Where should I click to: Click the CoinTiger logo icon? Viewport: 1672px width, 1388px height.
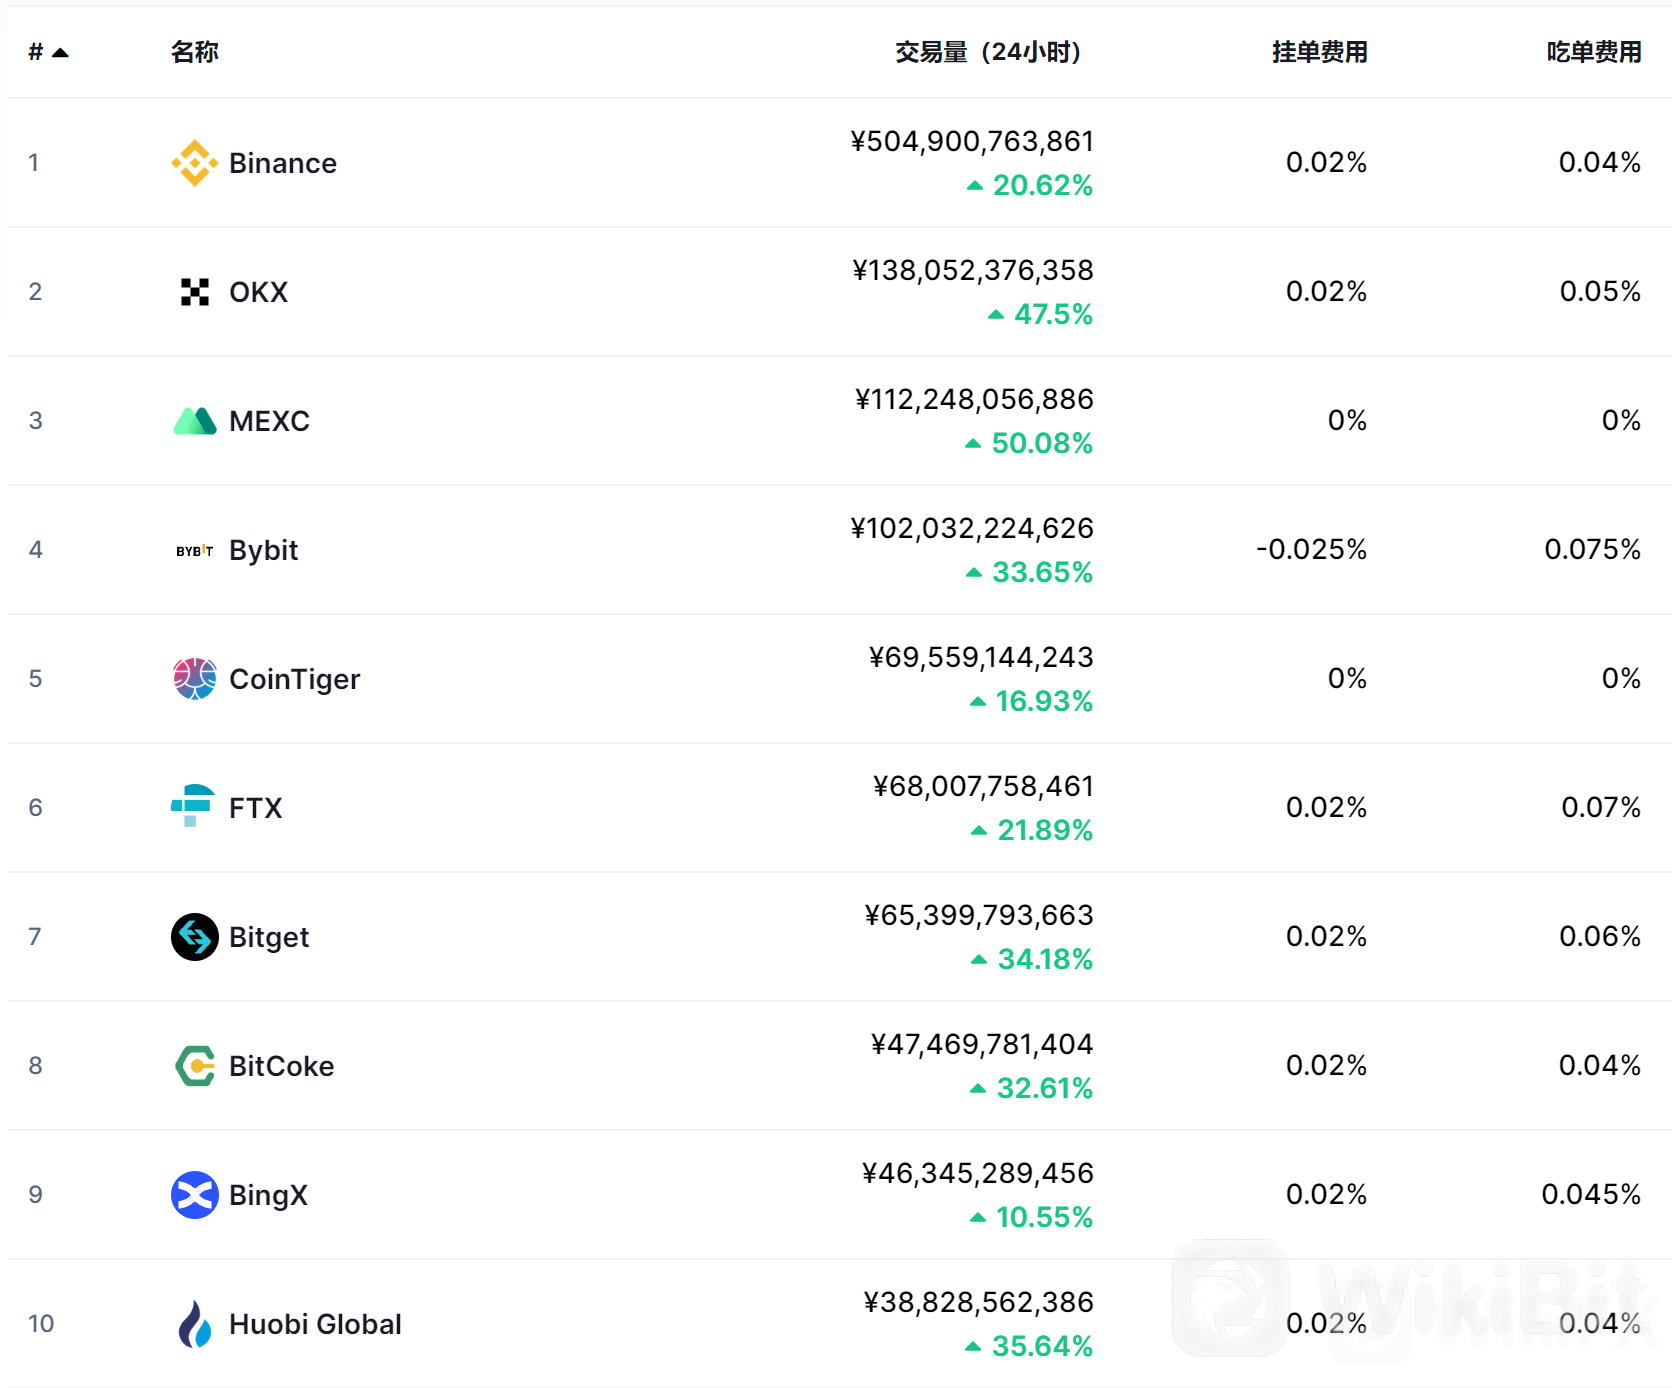tap(195, 679)
